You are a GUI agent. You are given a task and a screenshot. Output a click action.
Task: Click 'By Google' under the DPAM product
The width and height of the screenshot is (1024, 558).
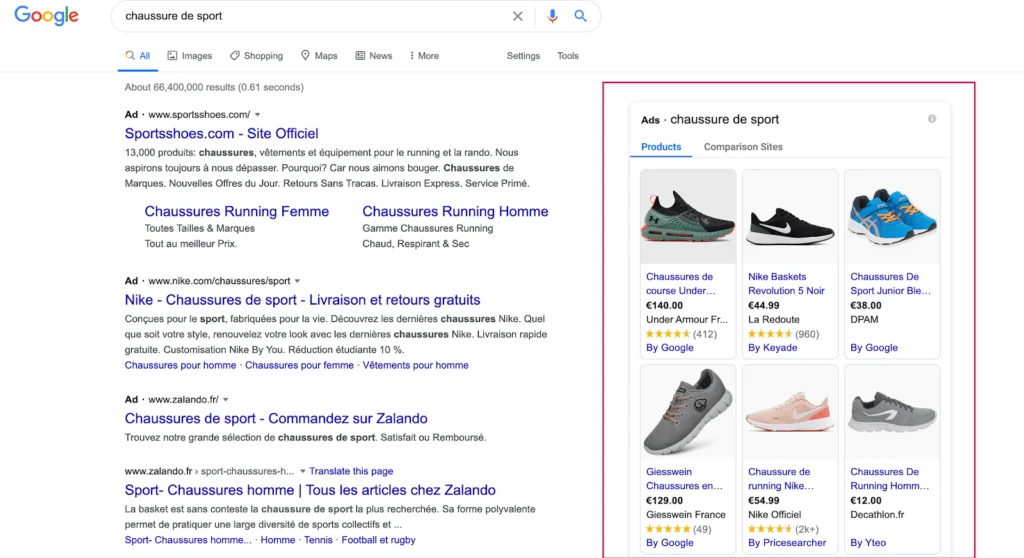[874, 348]
